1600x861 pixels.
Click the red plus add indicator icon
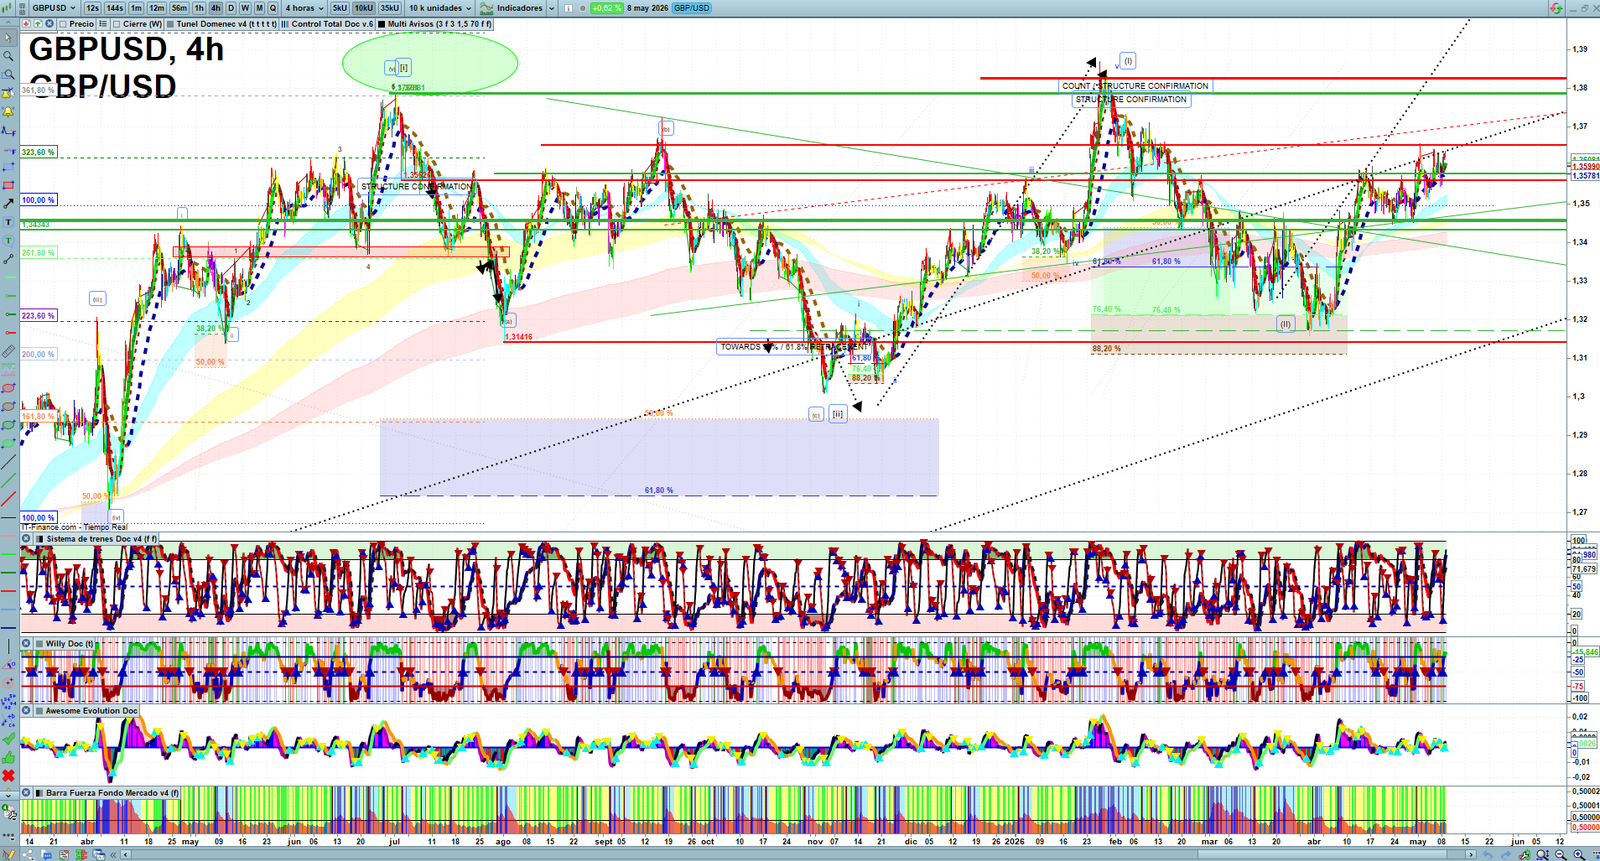tap(26, 24)
